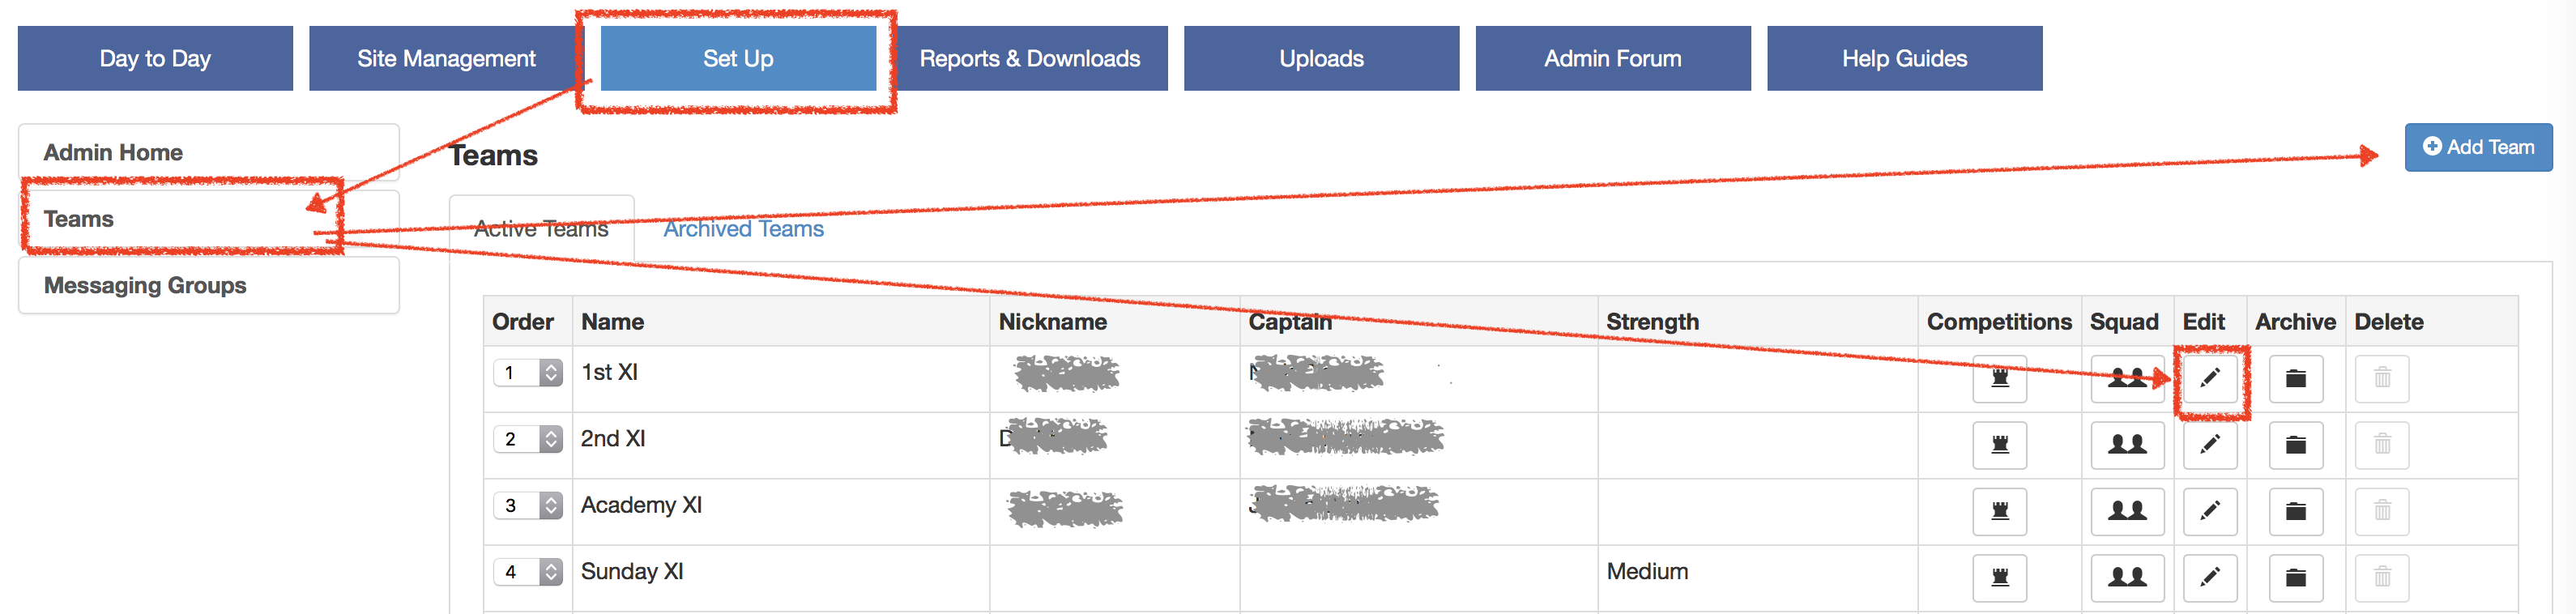Archive the 2nd XI team
This screenshot has width=2576, height=614.
coord(2295,444)
